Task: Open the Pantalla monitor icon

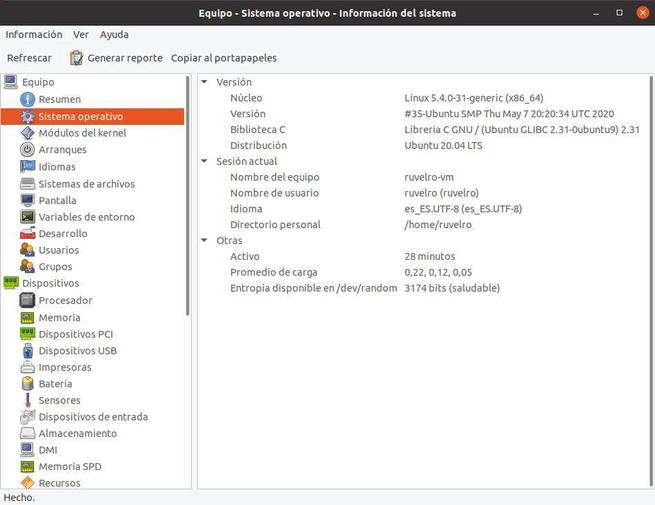Action: pyautogui.click(x=28, y=200)
